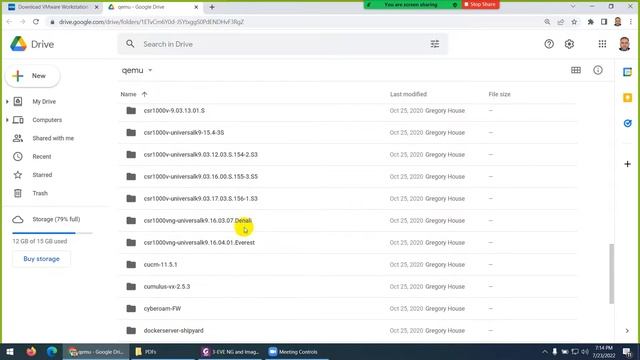Viewport: 640px width, 360px height.
Task: Open browser extensions puzzle icon
Action: tap(590, 22)
